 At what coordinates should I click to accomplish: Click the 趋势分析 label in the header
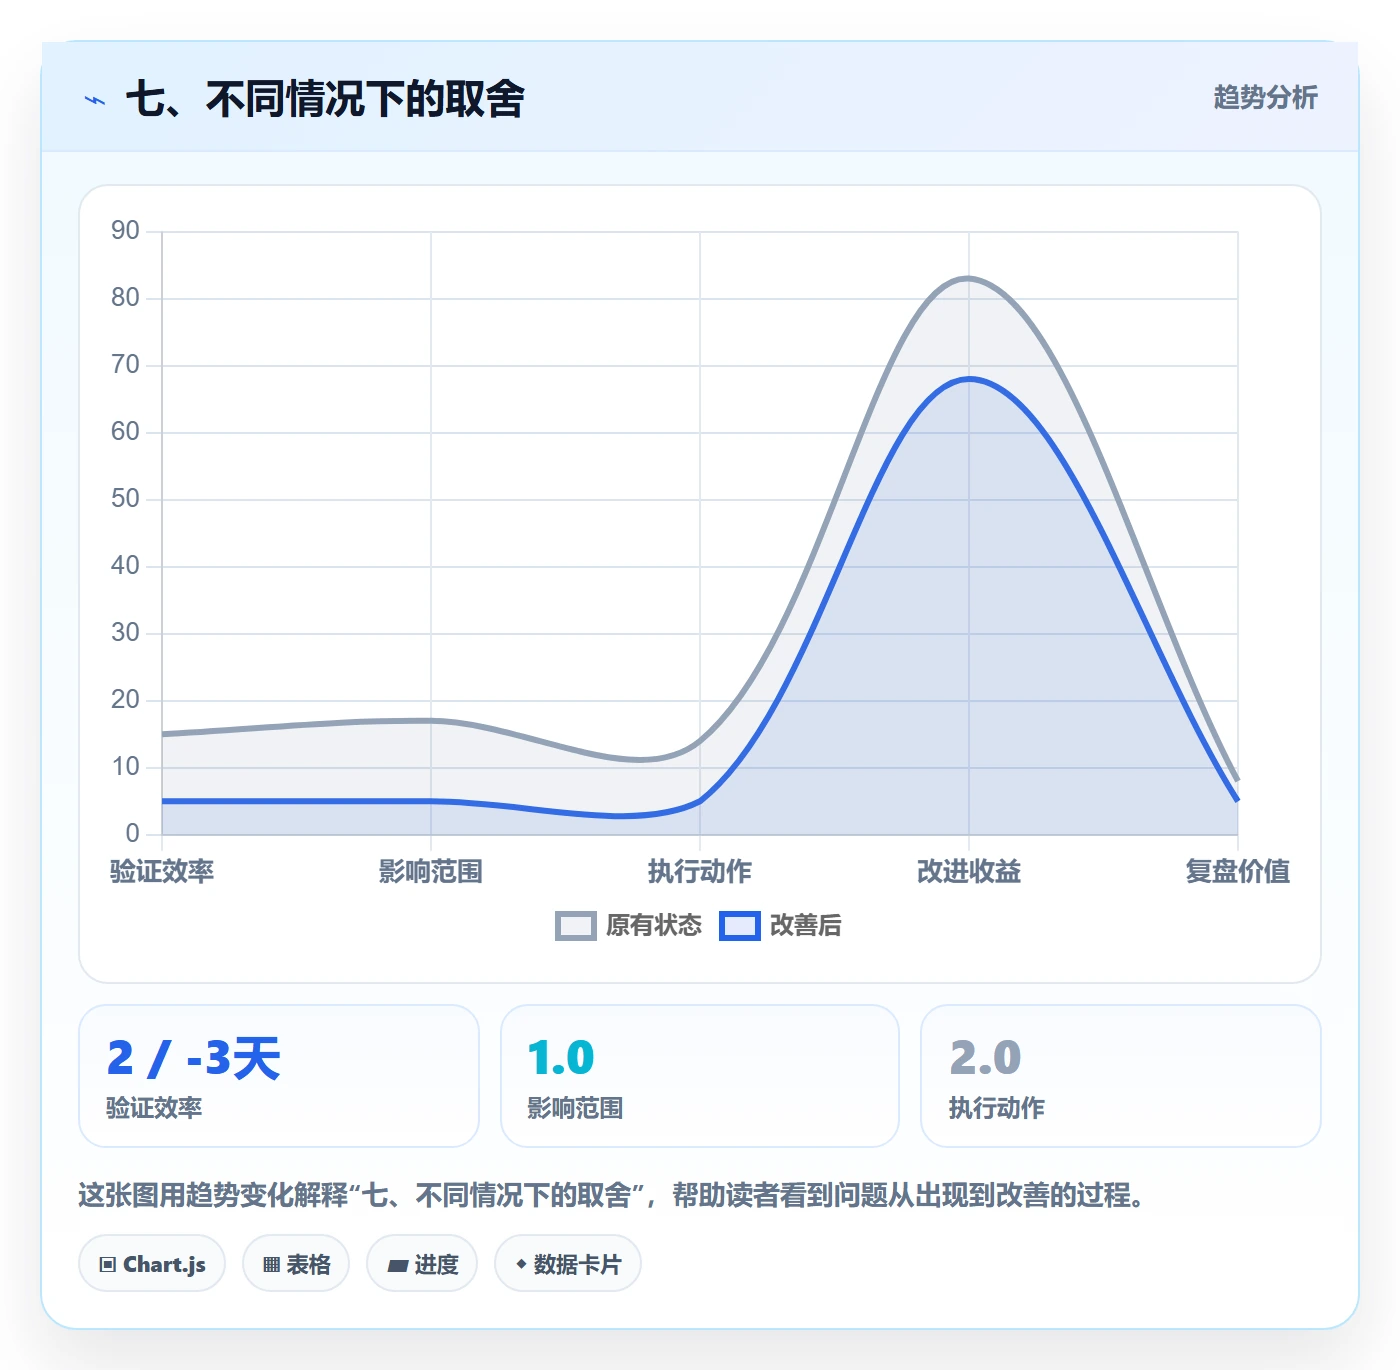coord(1265,97)
